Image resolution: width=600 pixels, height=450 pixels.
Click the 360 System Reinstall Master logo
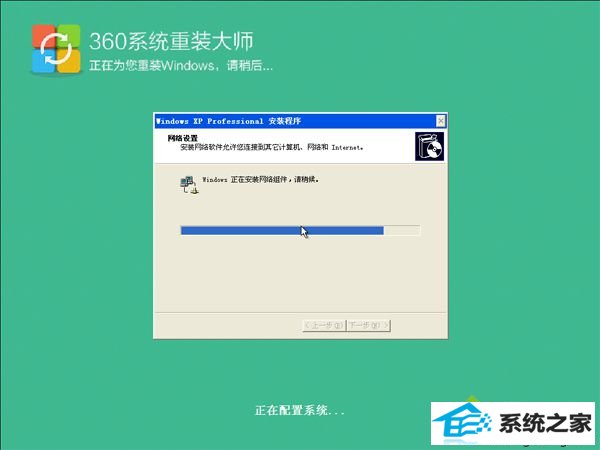pos(56,49)
